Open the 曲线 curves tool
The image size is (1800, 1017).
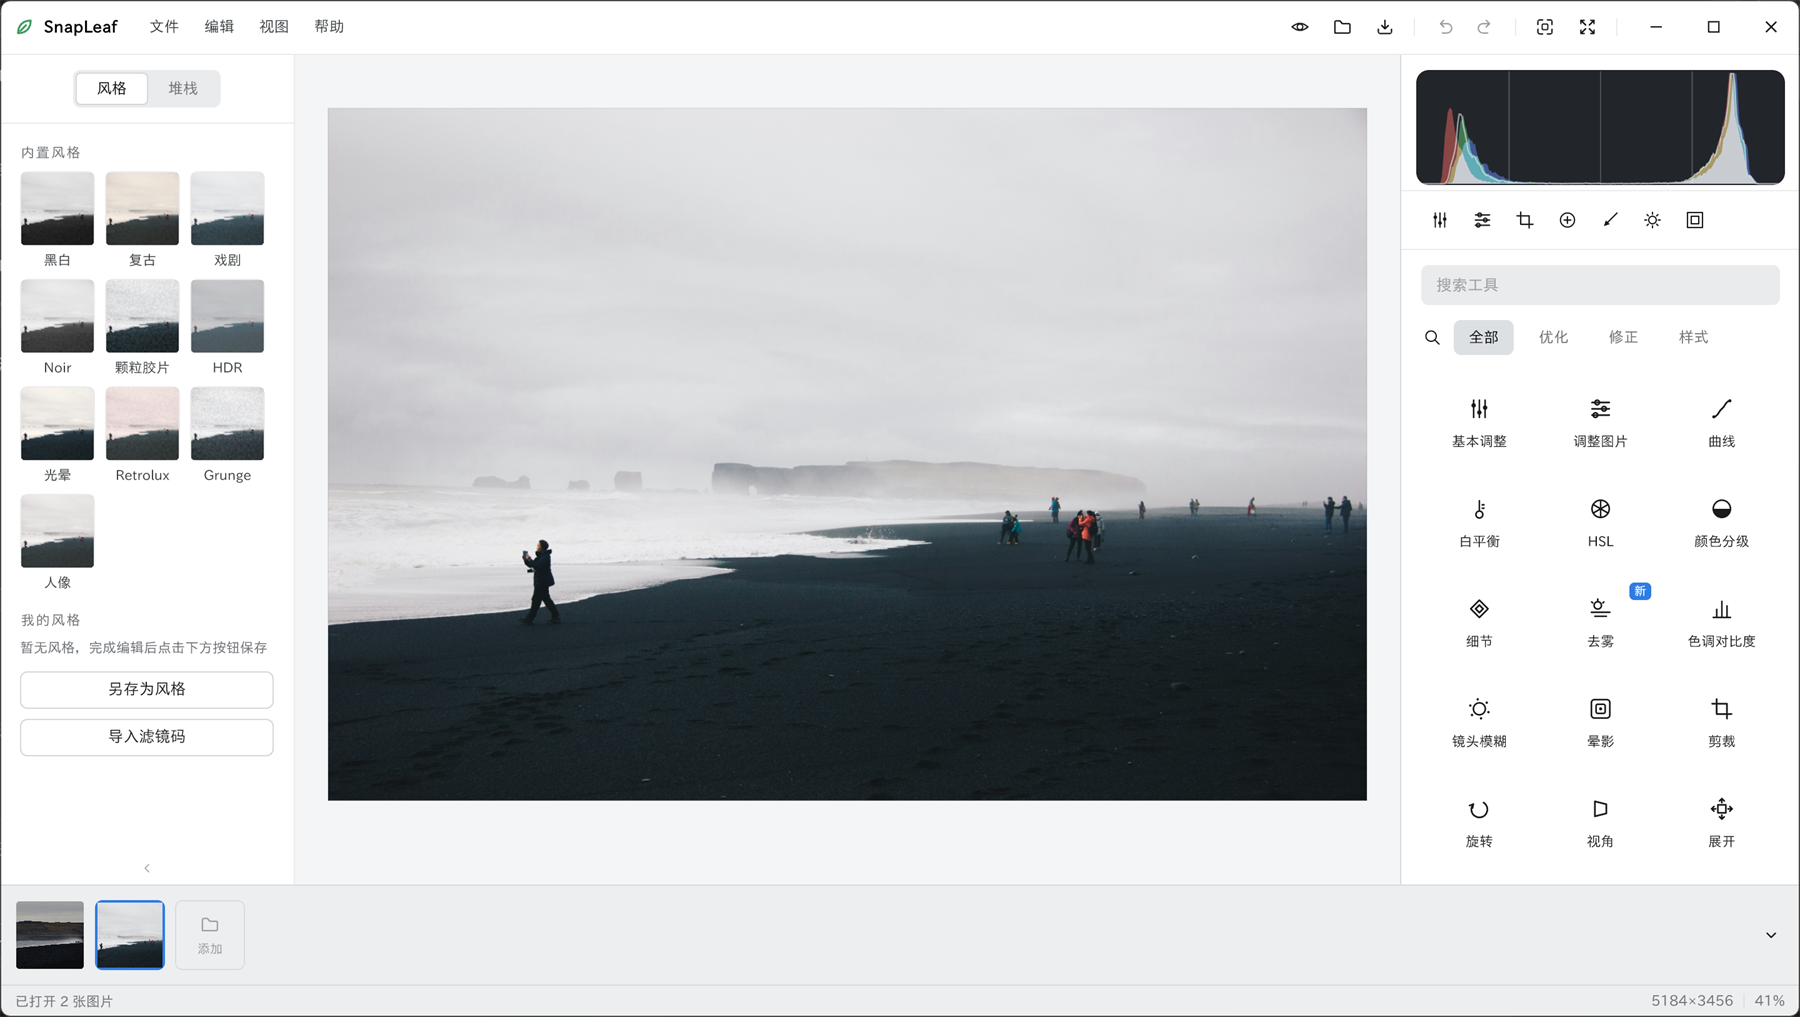1721,423
